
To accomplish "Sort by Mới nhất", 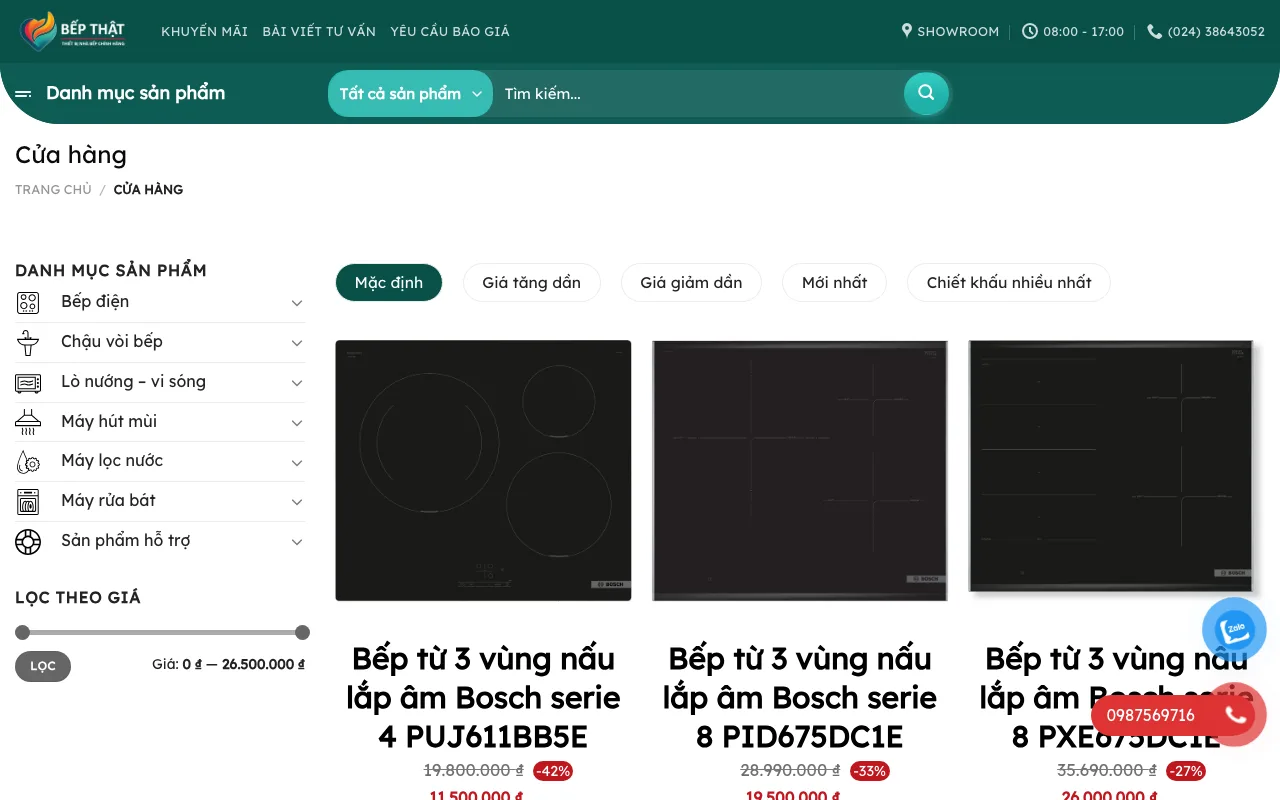I will [834, 282].
